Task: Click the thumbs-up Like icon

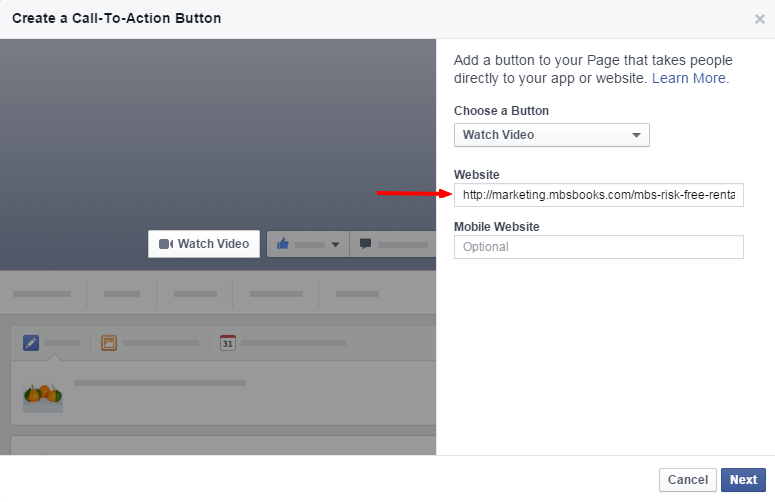Action: point(283,244)
